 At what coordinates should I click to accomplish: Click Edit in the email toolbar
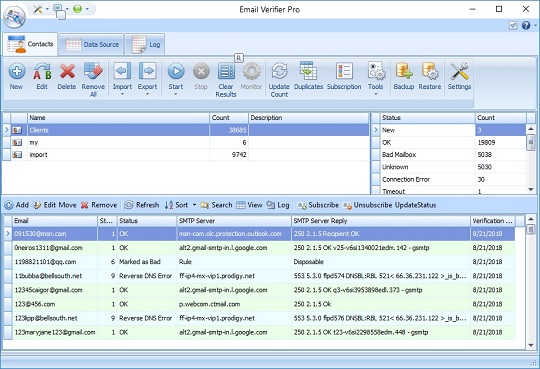pyautogui.click(x=44, y=205)
